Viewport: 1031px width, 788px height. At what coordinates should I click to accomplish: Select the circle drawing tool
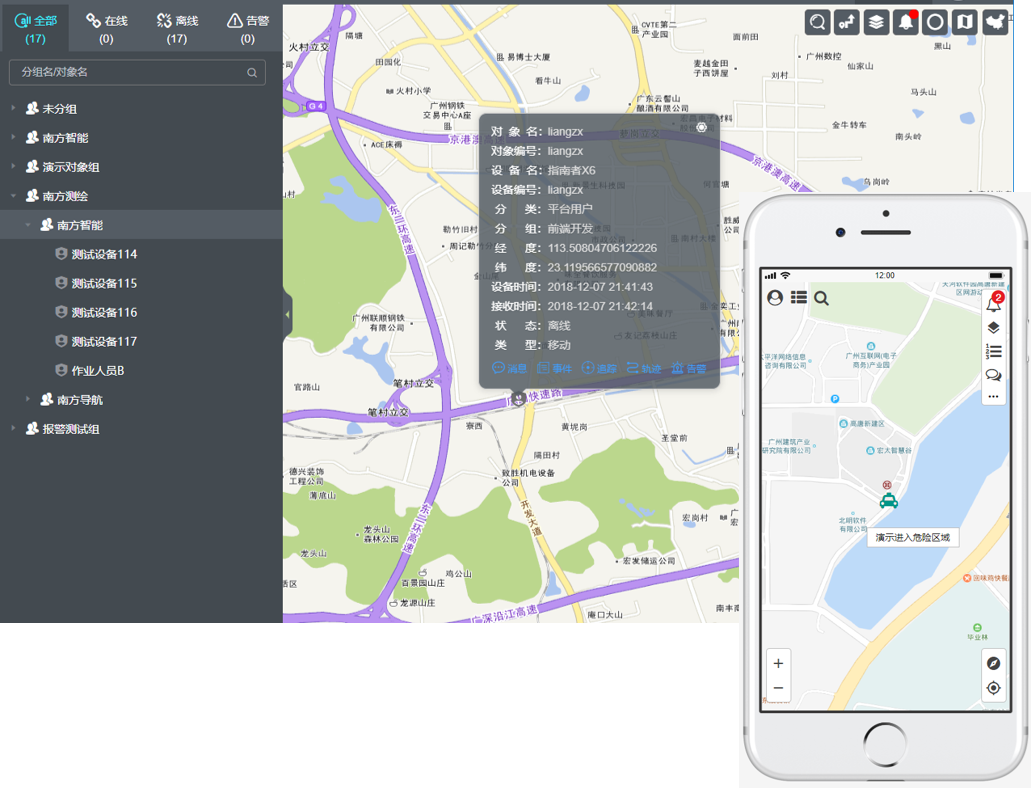935,22
